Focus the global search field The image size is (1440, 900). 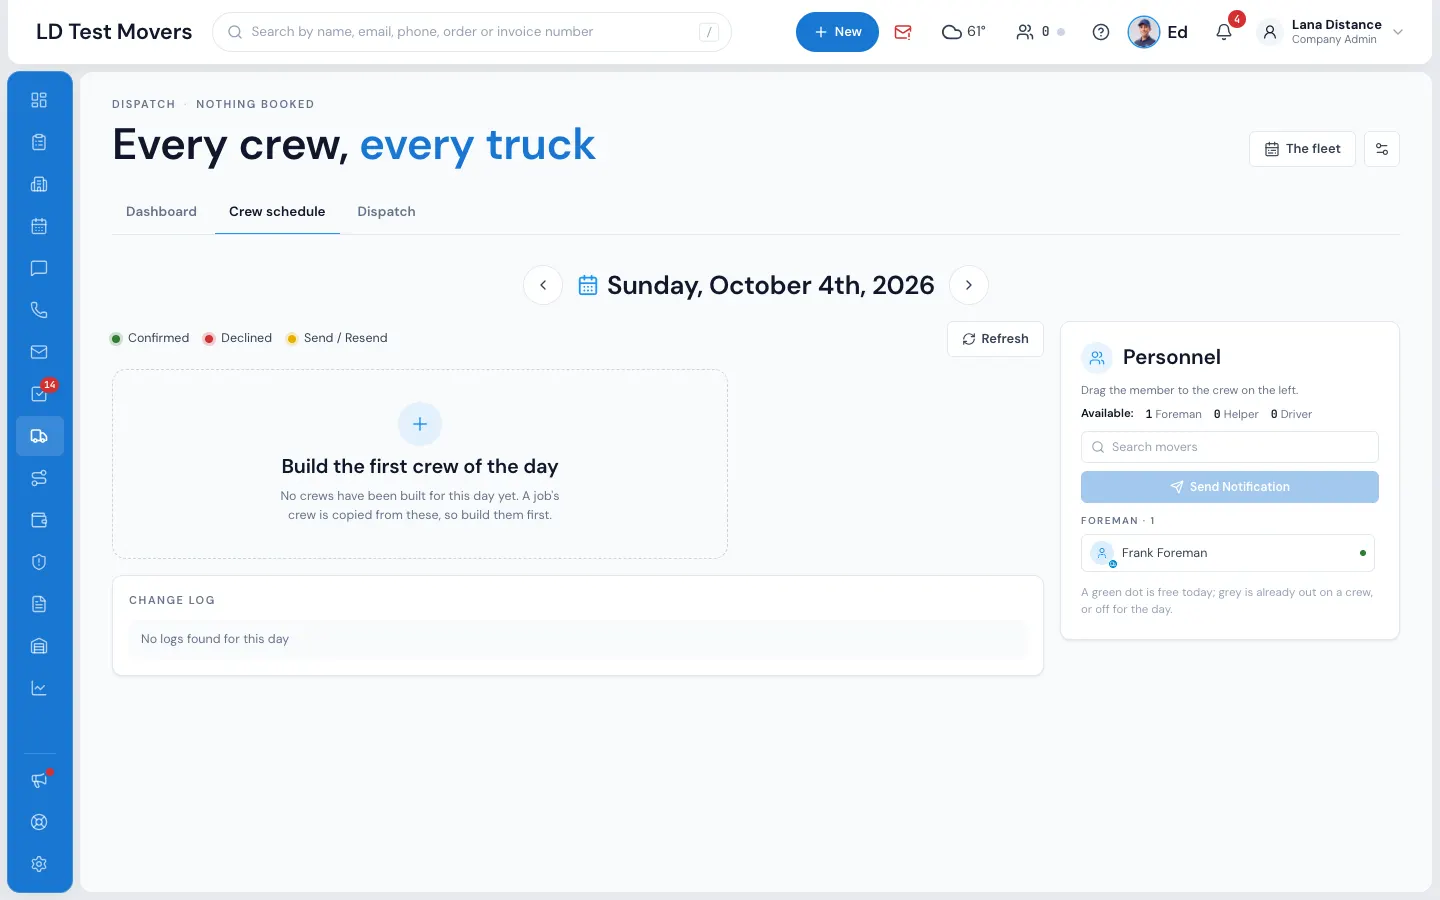472,32
